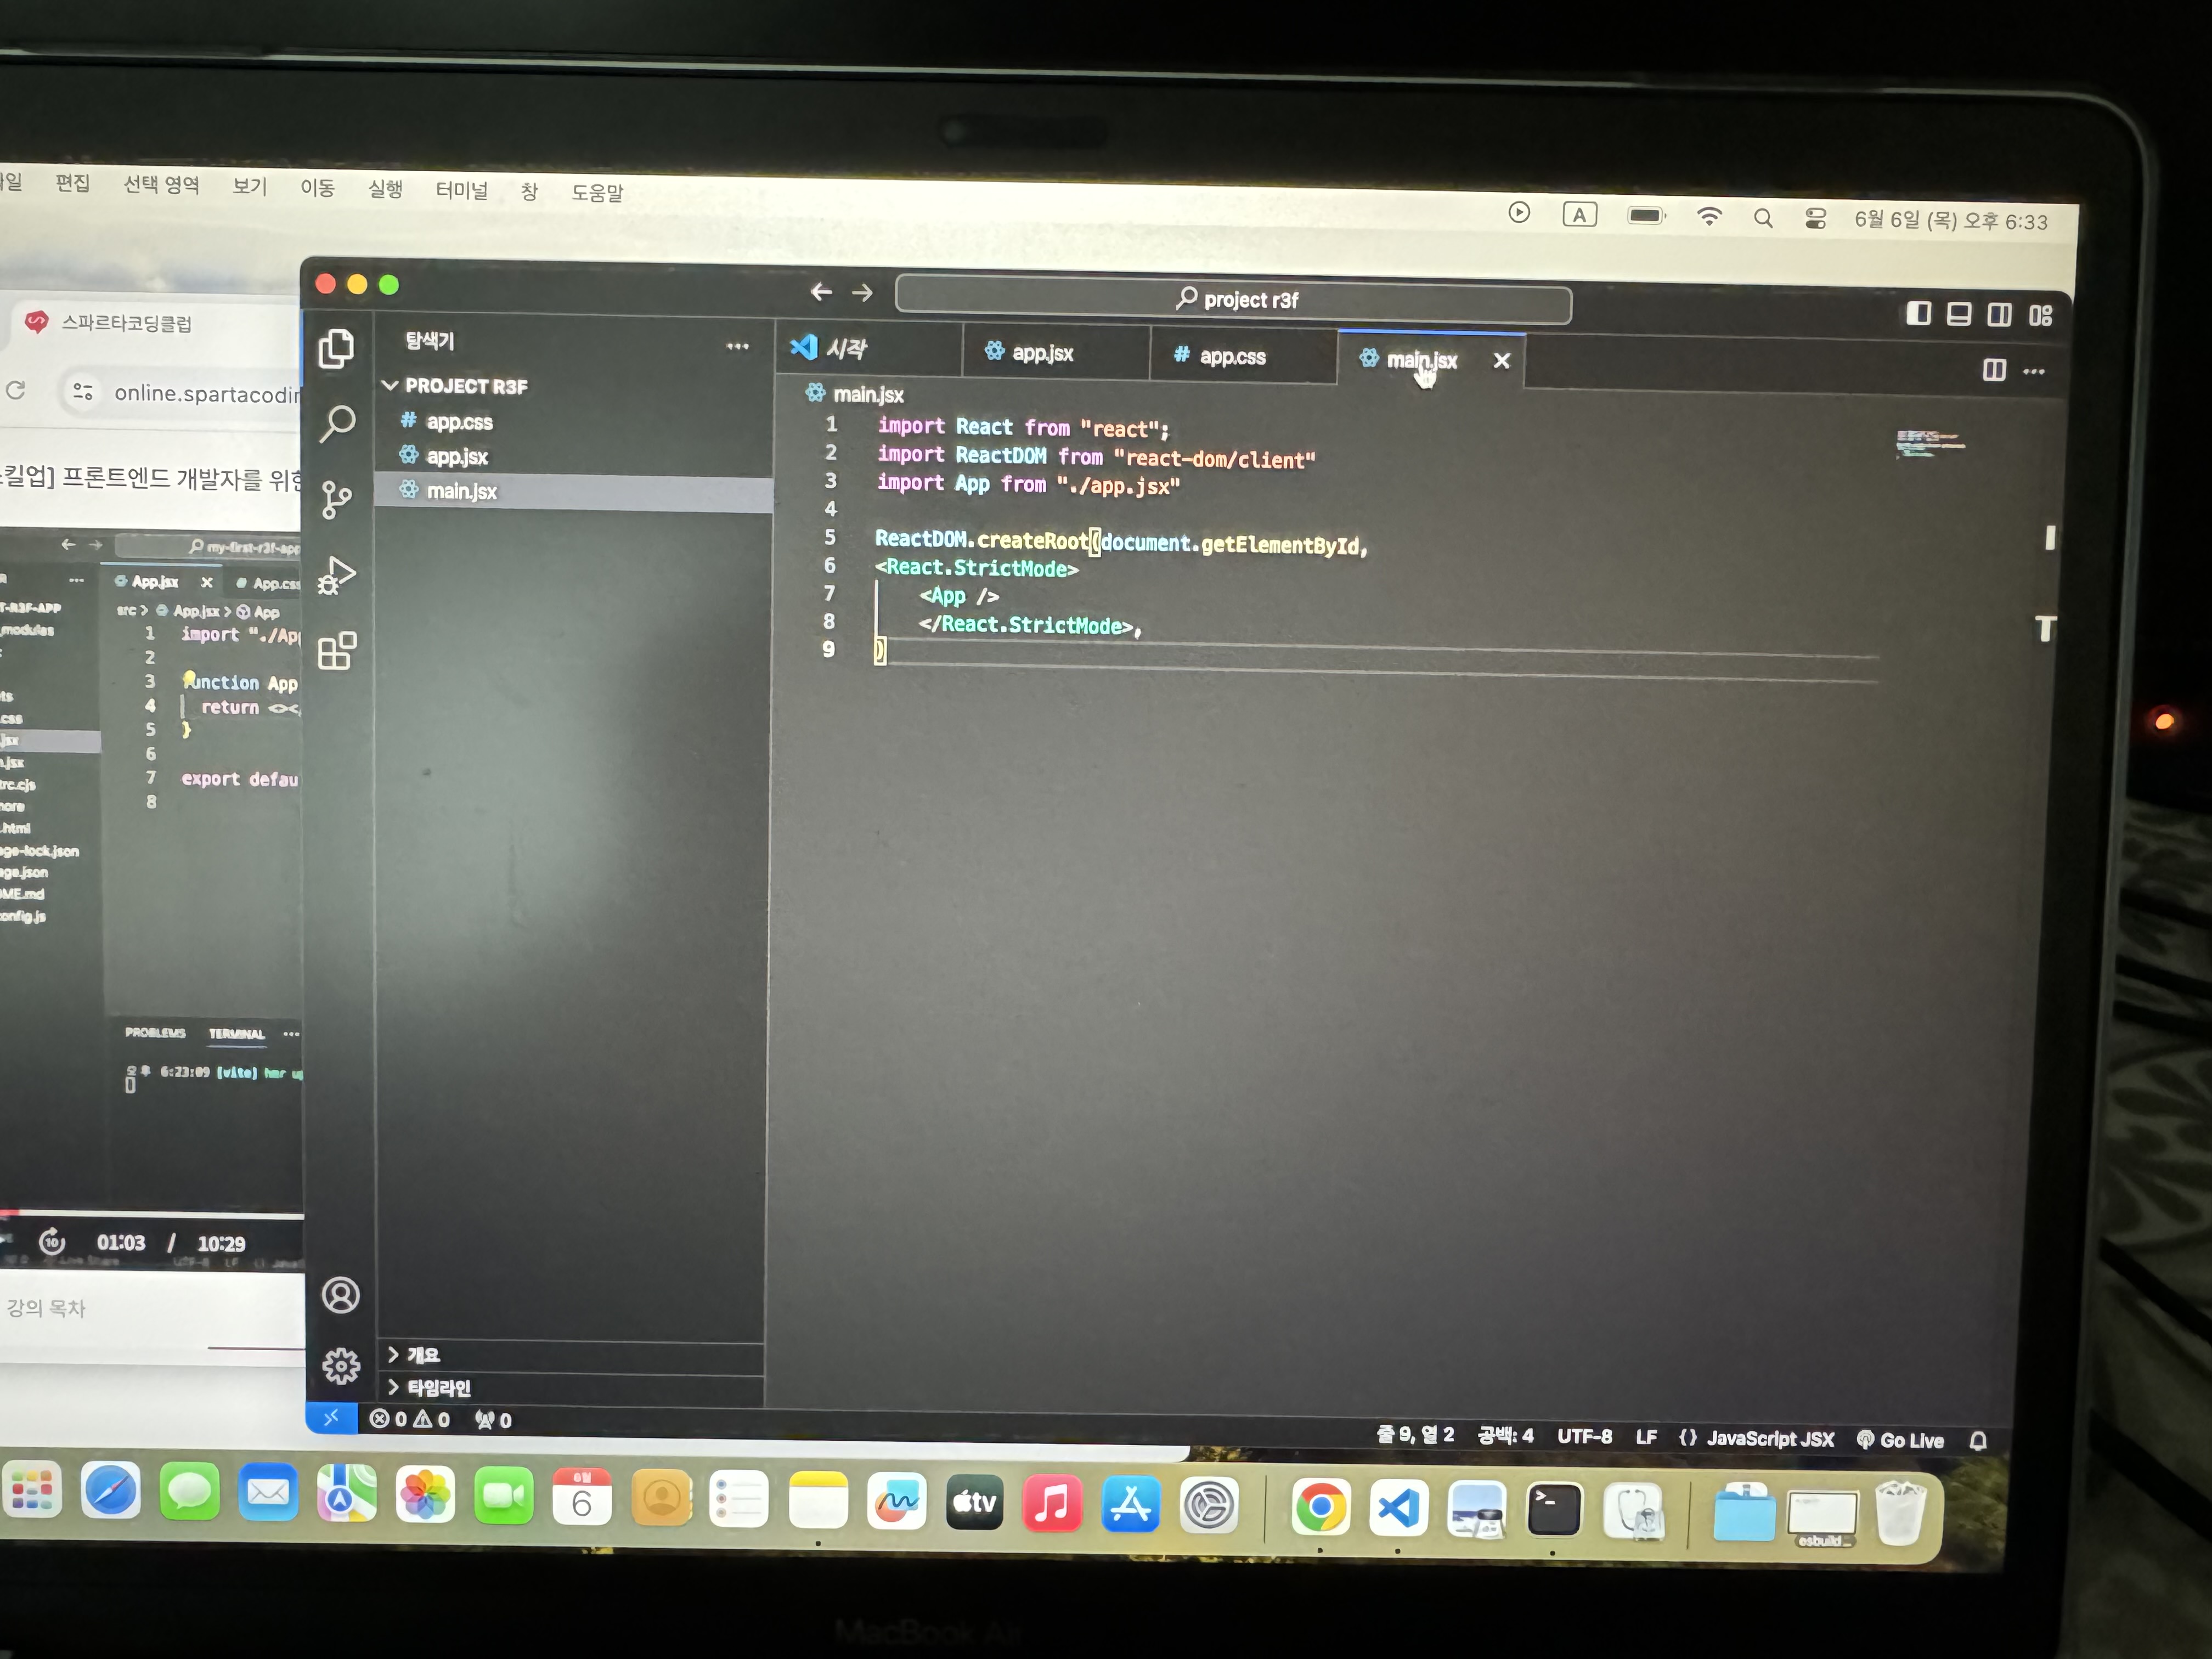This screenshot has height=1659, width=2212.
Task: Click the remote window indicator in status bar
Action: point(331,1418)
